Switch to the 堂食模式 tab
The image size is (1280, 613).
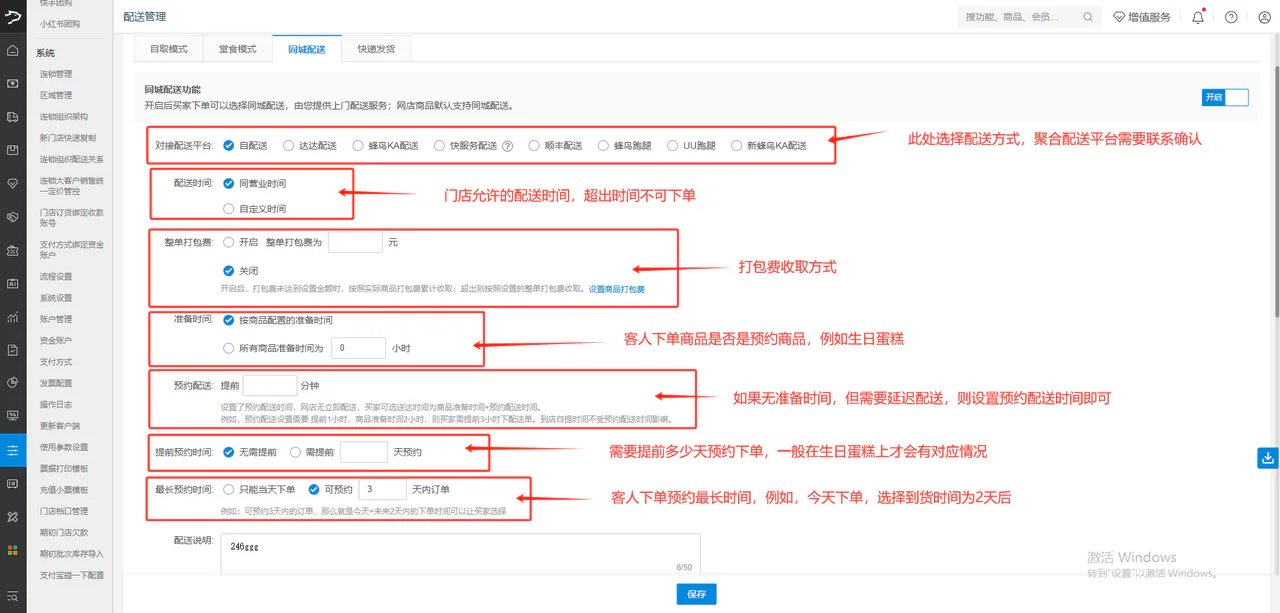tap(237, 49)
